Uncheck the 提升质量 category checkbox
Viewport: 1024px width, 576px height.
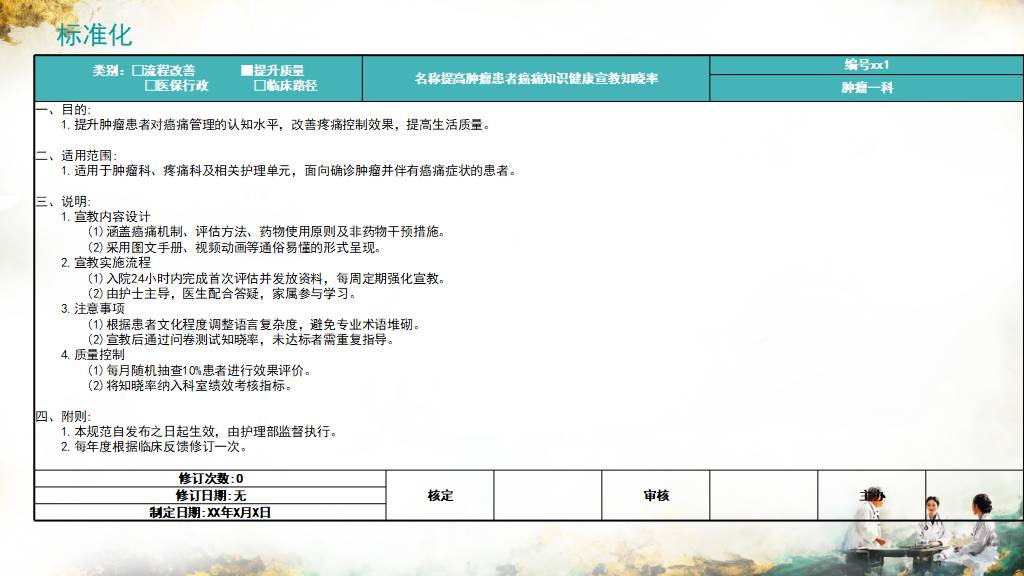tap(246, 70)
